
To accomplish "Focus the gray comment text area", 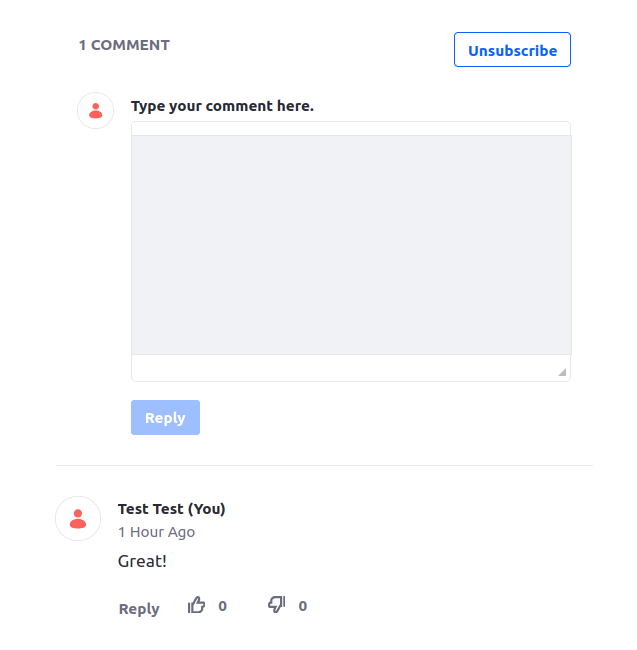I will (x=351, y=245).
